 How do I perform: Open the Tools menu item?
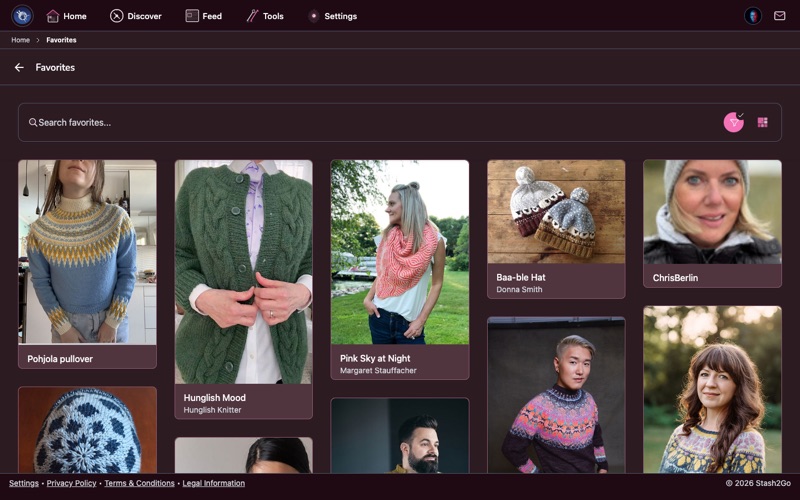pos(265,16)
